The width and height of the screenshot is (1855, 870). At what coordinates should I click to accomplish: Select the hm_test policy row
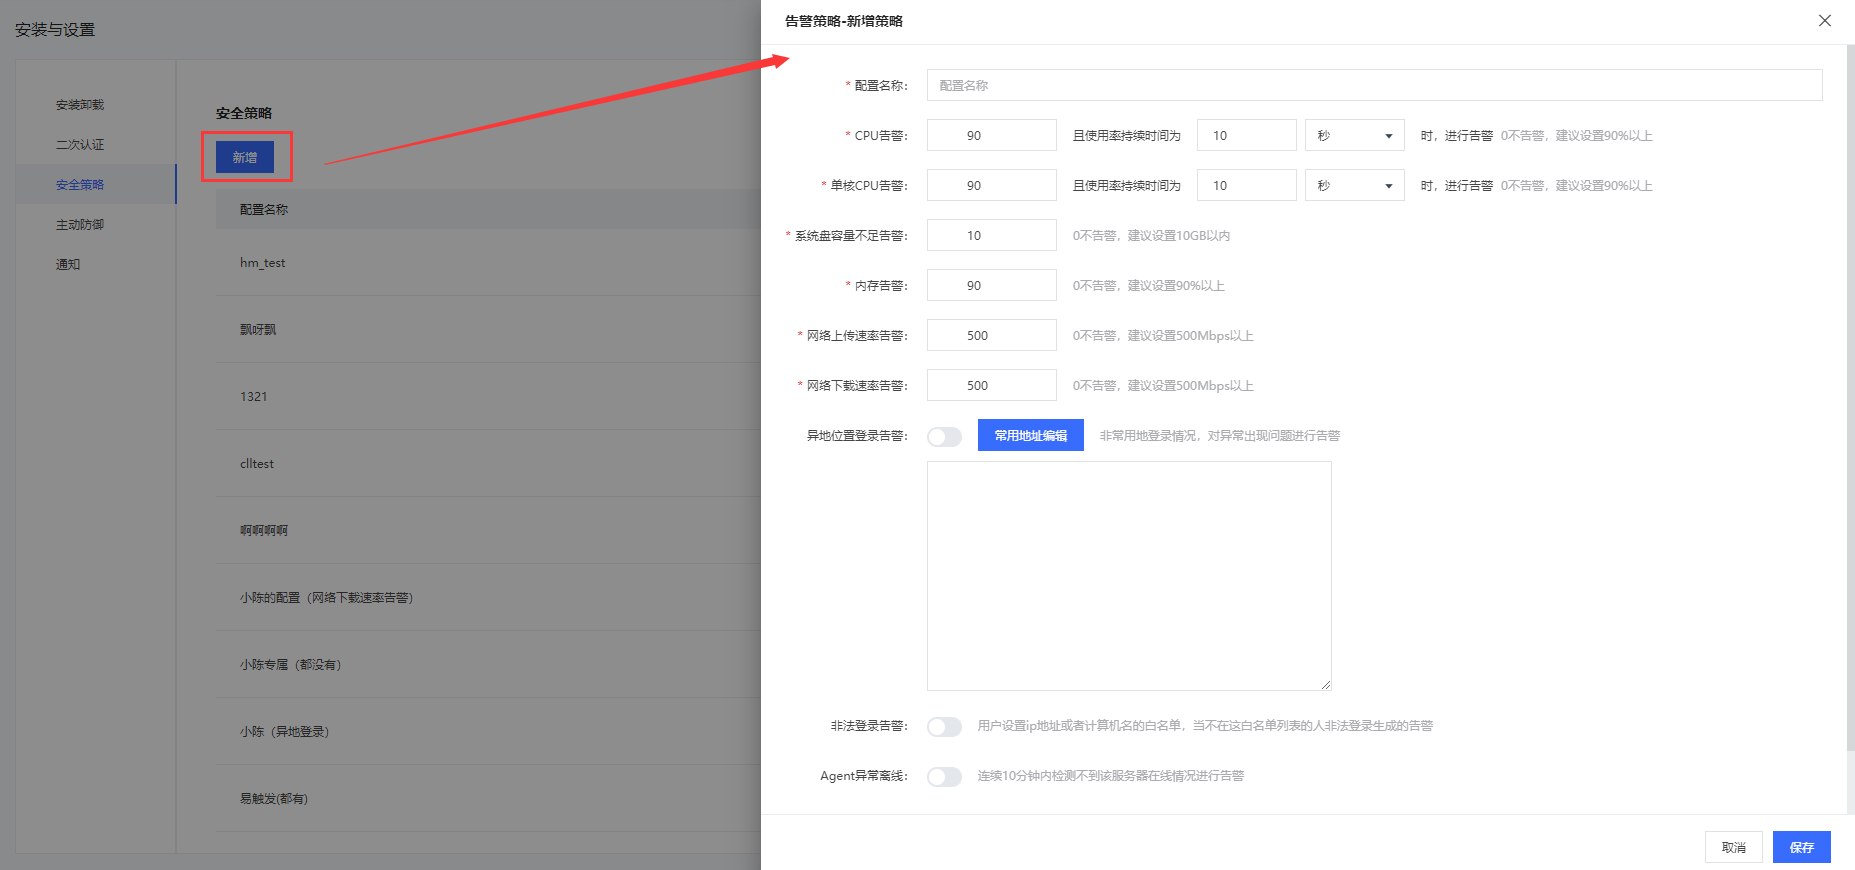tap(263, 263)
